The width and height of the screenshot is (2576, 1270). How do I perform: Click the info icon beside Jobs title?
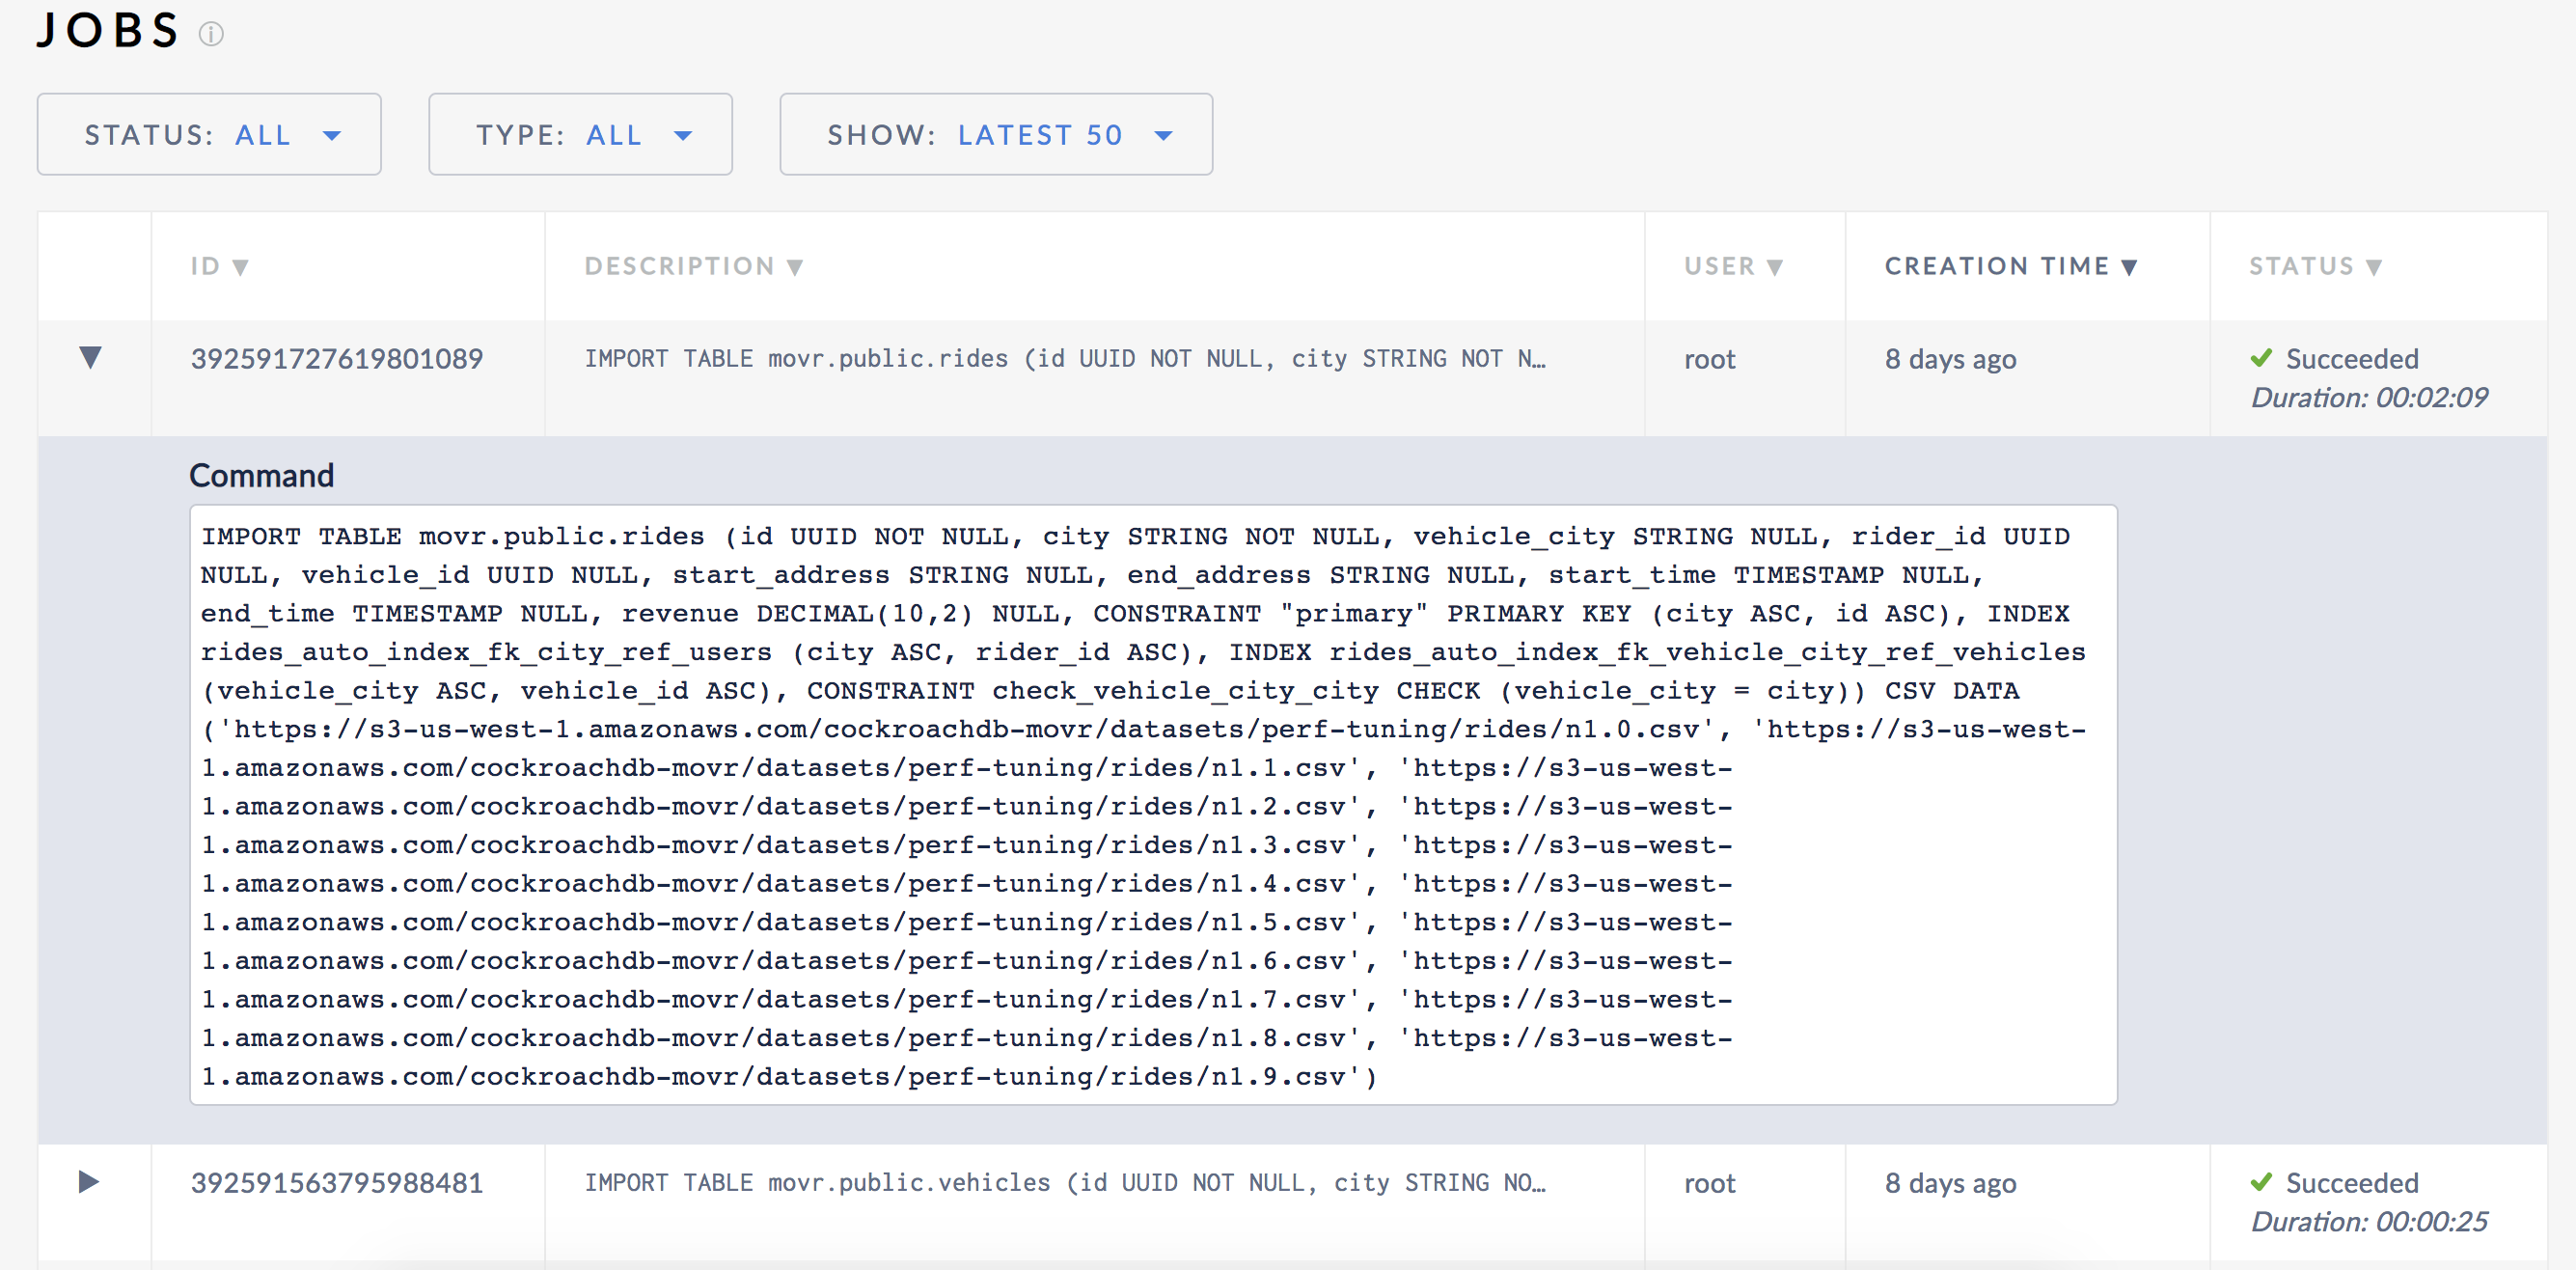pyautogui.click(x=211, y=34)
